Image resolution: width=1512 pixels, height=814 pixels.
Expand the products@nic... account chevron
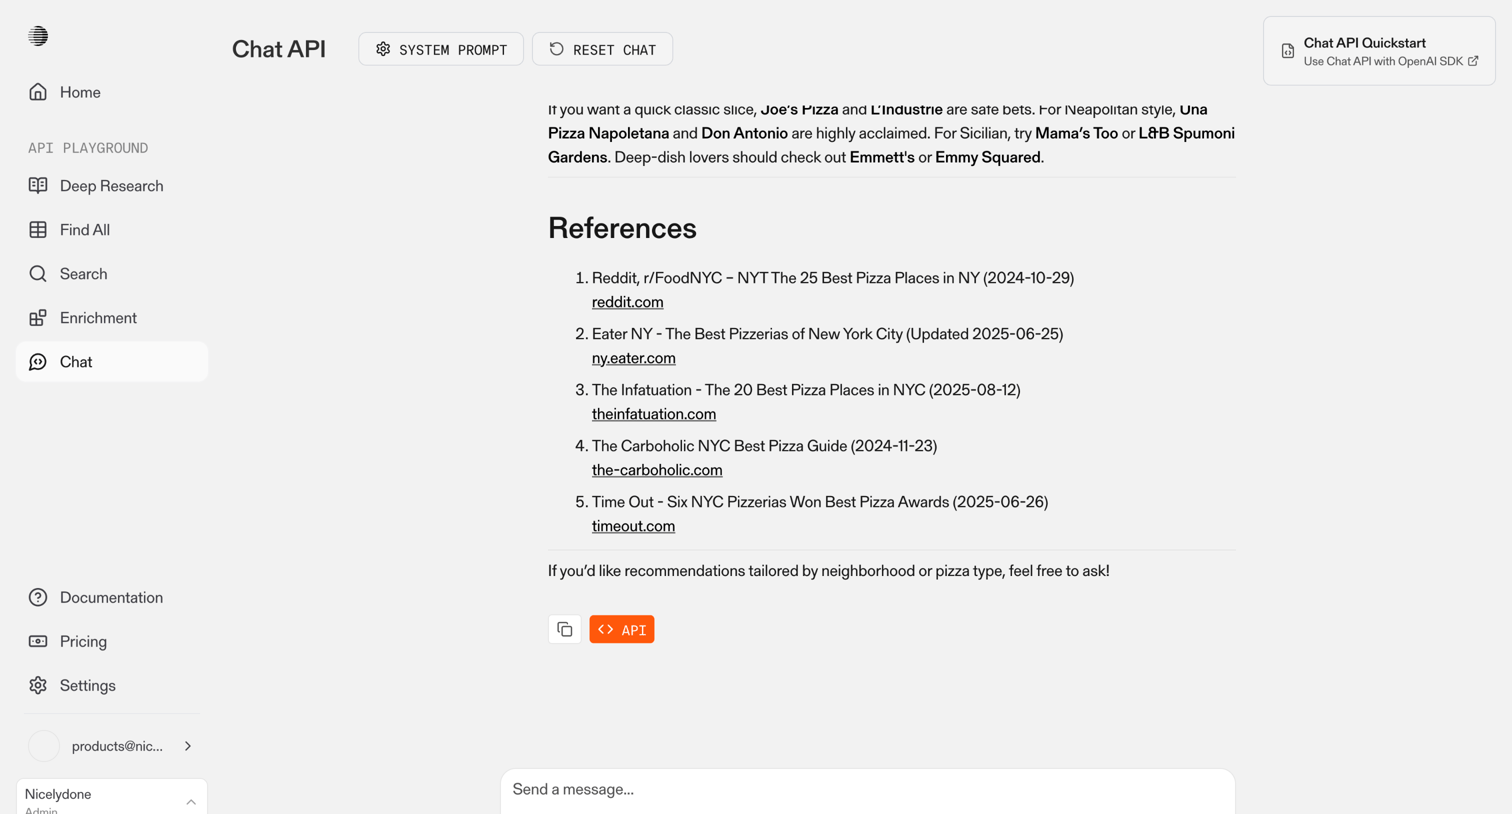click(x=188, y=746)
